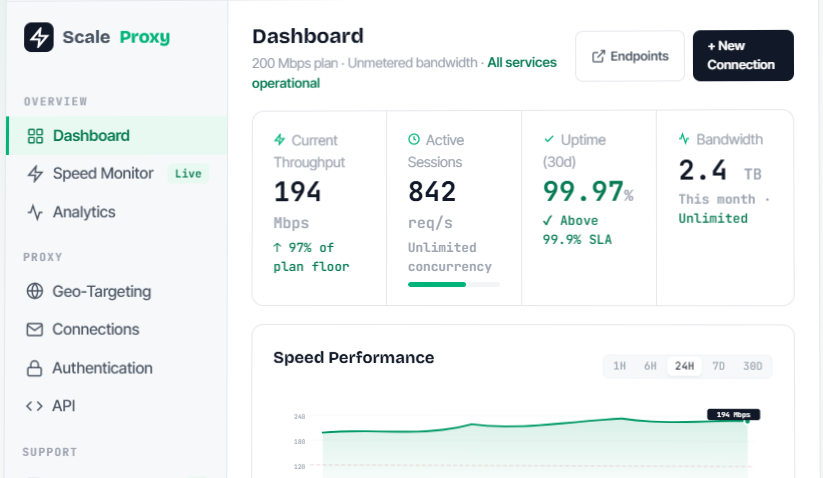Viewport: 823px width, 478px height.
Task: Go to the Analytics section
Action: [x=117, y=213]
